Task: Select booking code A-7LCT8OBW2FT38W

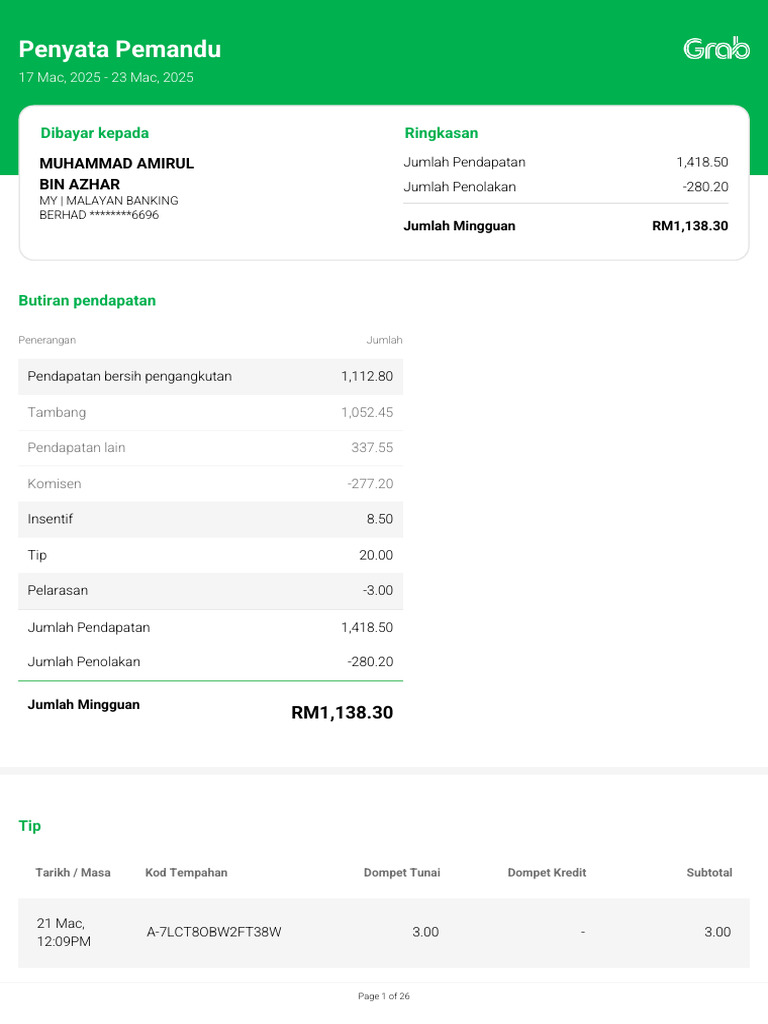Action: [x=214, y=932]
